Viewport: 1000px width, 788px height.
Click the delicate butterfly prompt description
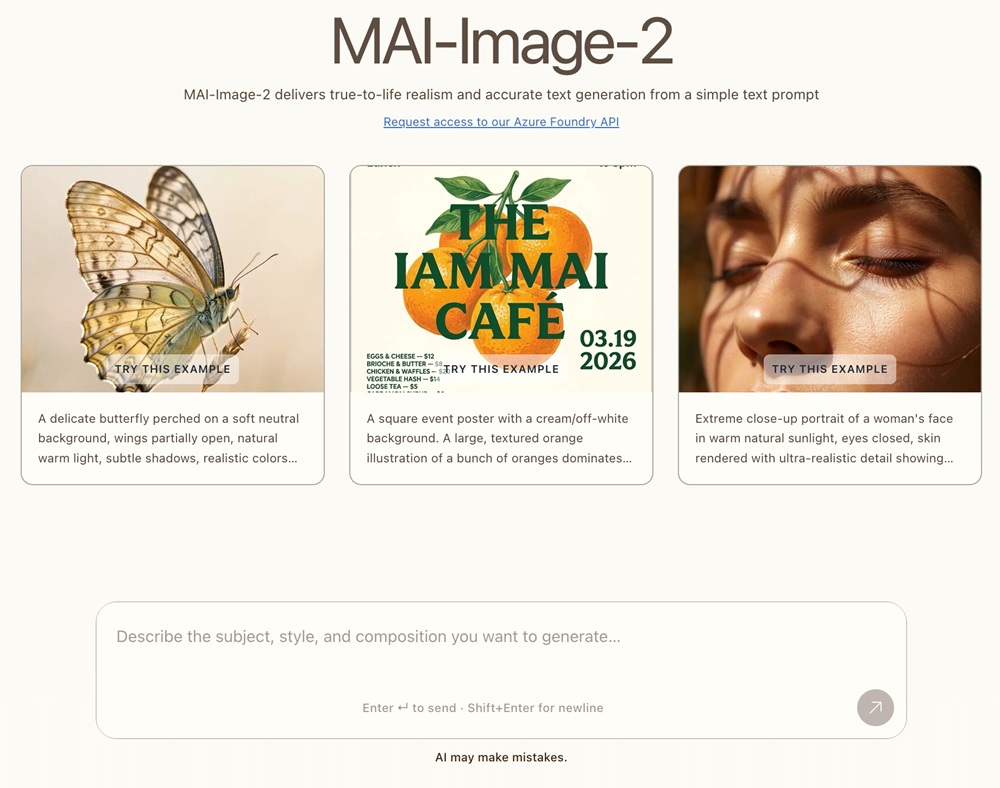(168, 439)
